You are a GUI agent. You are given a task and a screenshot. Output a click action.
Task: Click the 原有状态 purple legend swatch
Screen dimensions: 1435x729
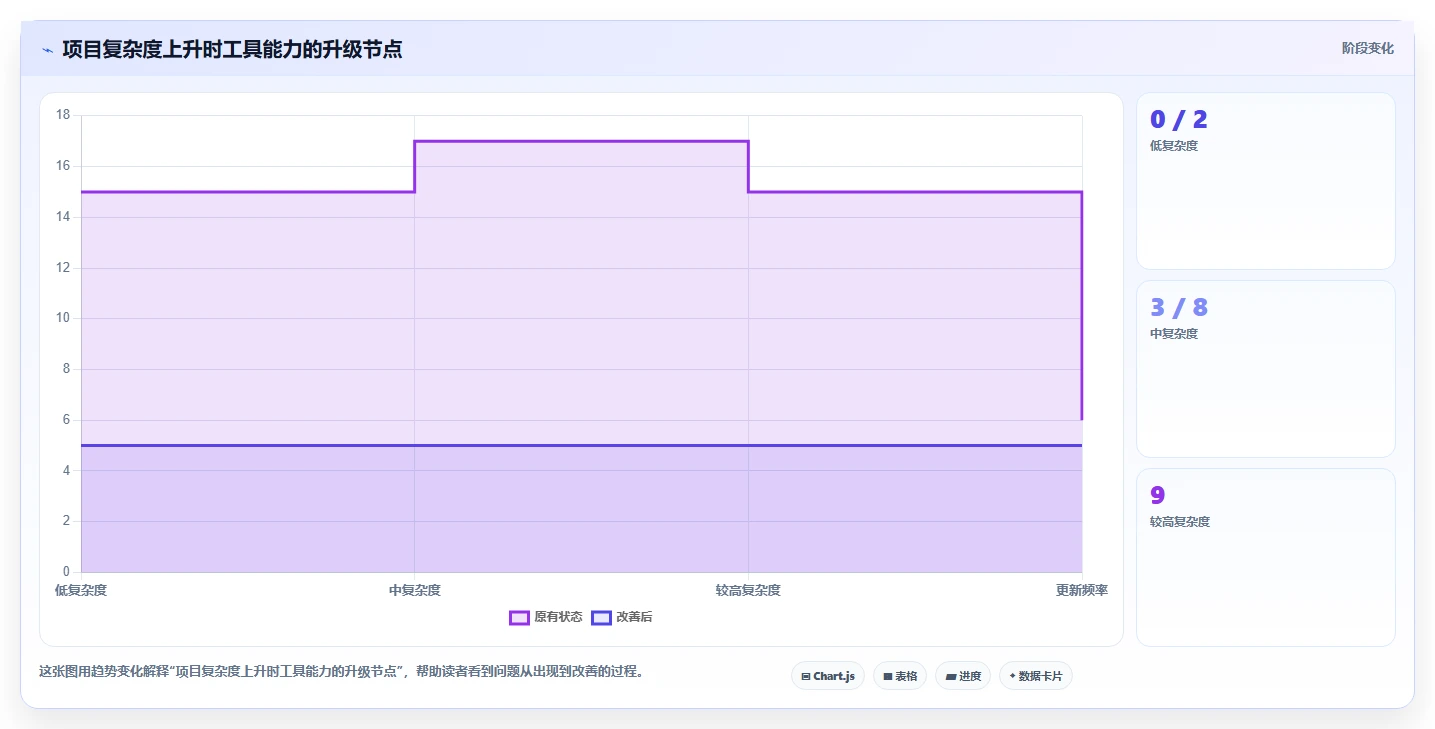[519, 617]
